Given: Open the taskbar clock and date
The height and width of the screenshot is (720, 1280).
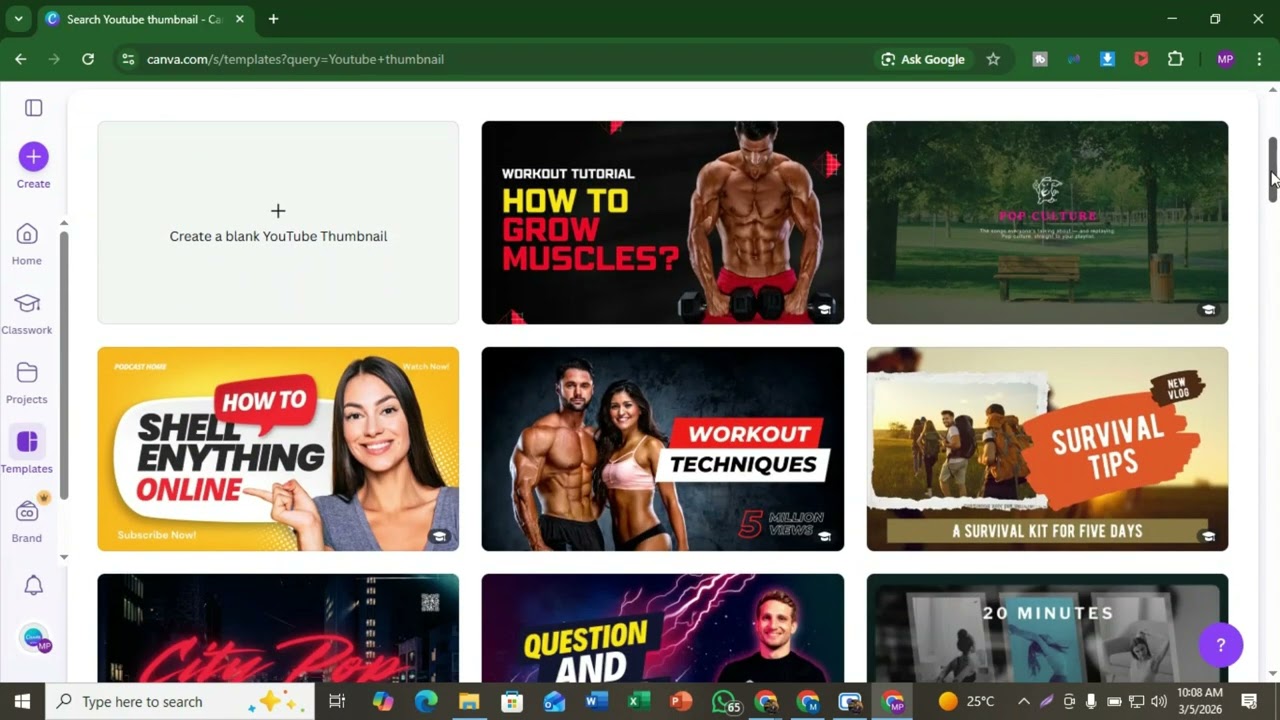Looking at the screenshot, I should (1200, 701).
